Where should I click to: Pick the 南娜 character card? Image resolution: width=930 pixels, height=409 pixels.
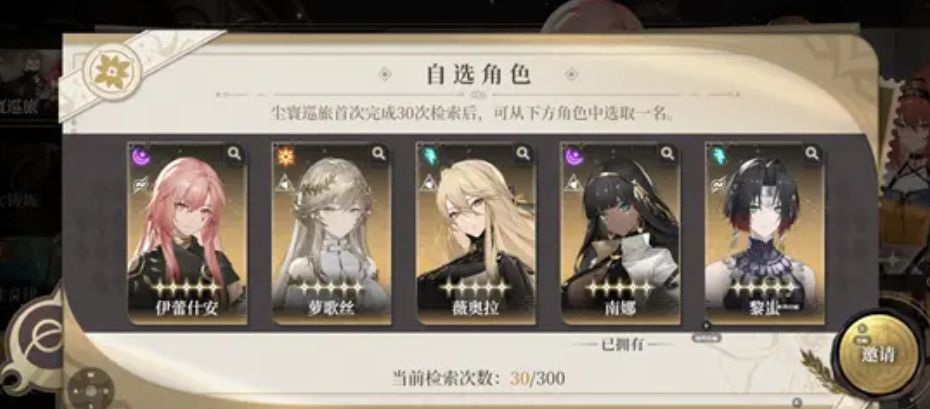[x=620, y=233]
